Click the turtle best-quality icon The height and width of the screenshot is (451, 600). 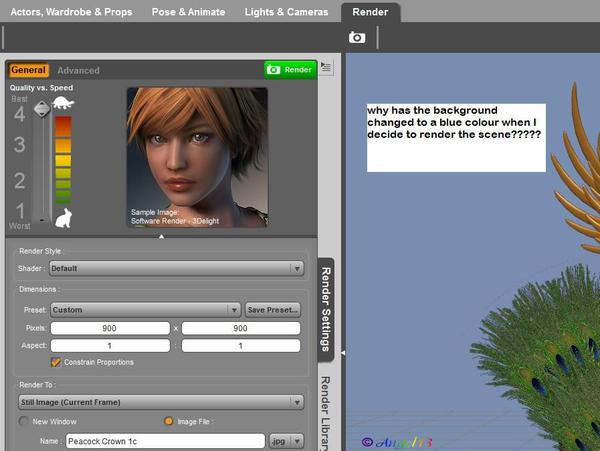click(x=63, y=103)
